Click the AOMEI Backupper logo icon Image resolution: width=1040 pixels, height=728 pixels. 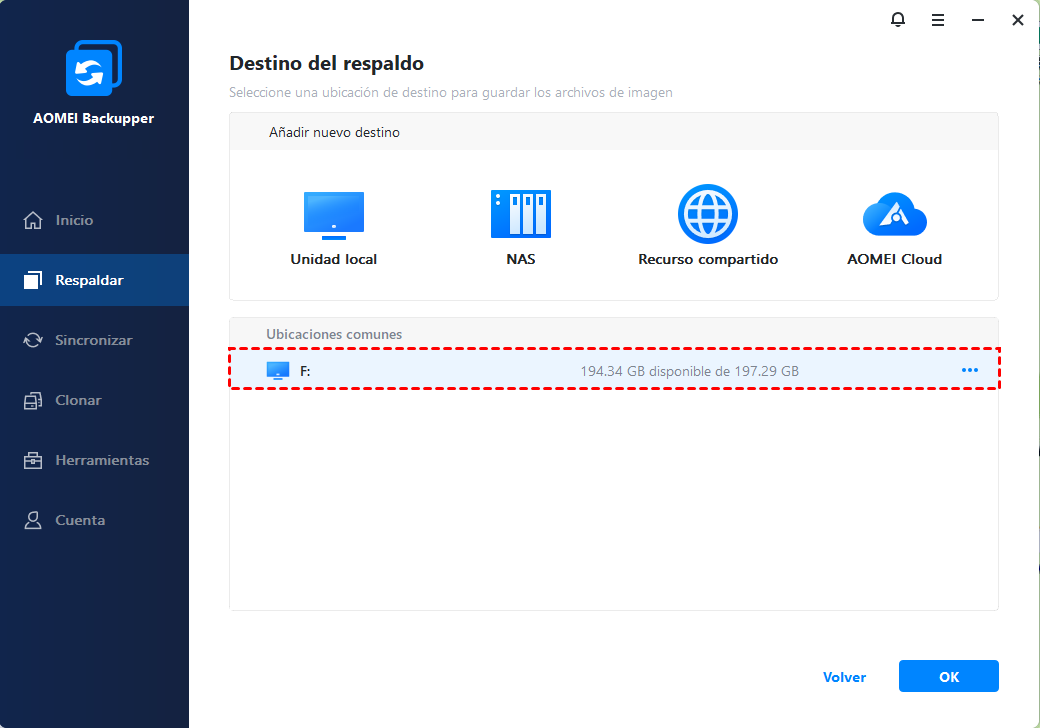coord(94,68)
